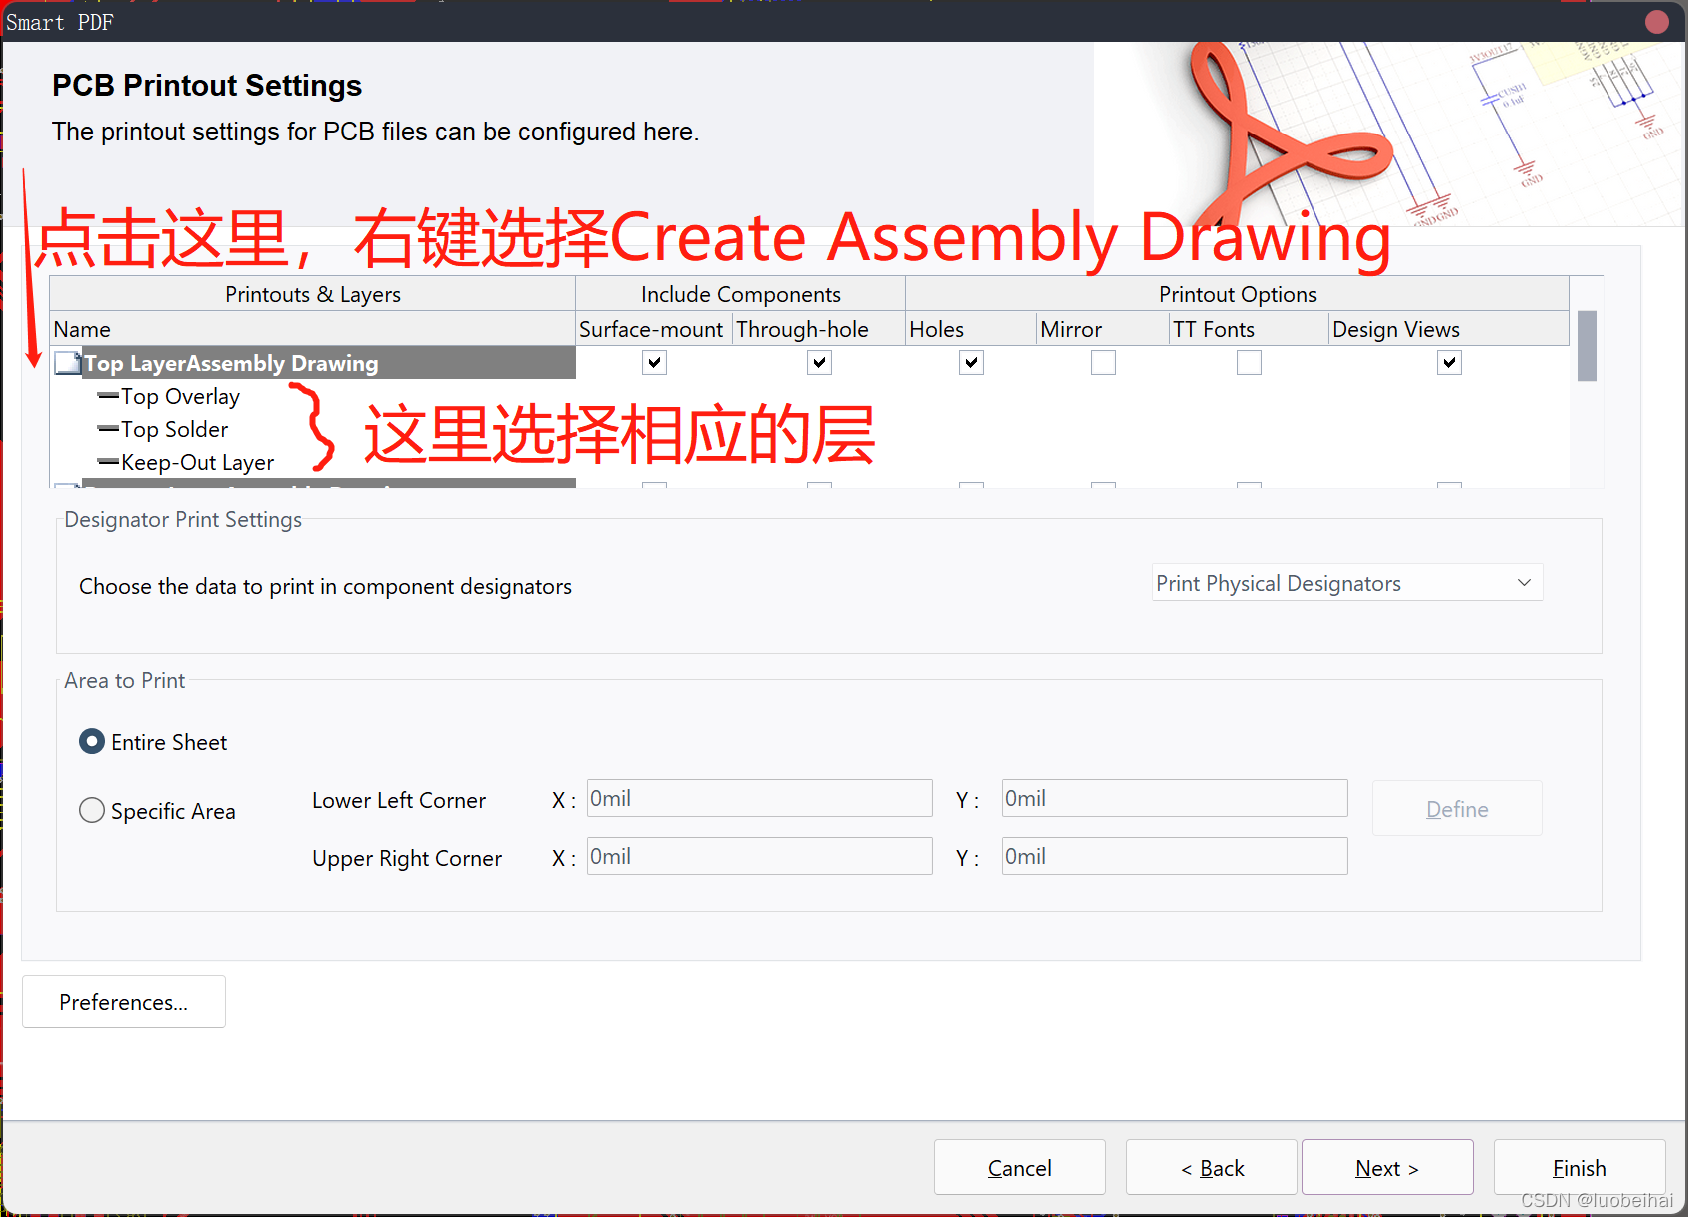Screen dimensions: 1688x1217
Task: Select the Top Solder layer
Action: pyautogui.click(x=175, y=429)
